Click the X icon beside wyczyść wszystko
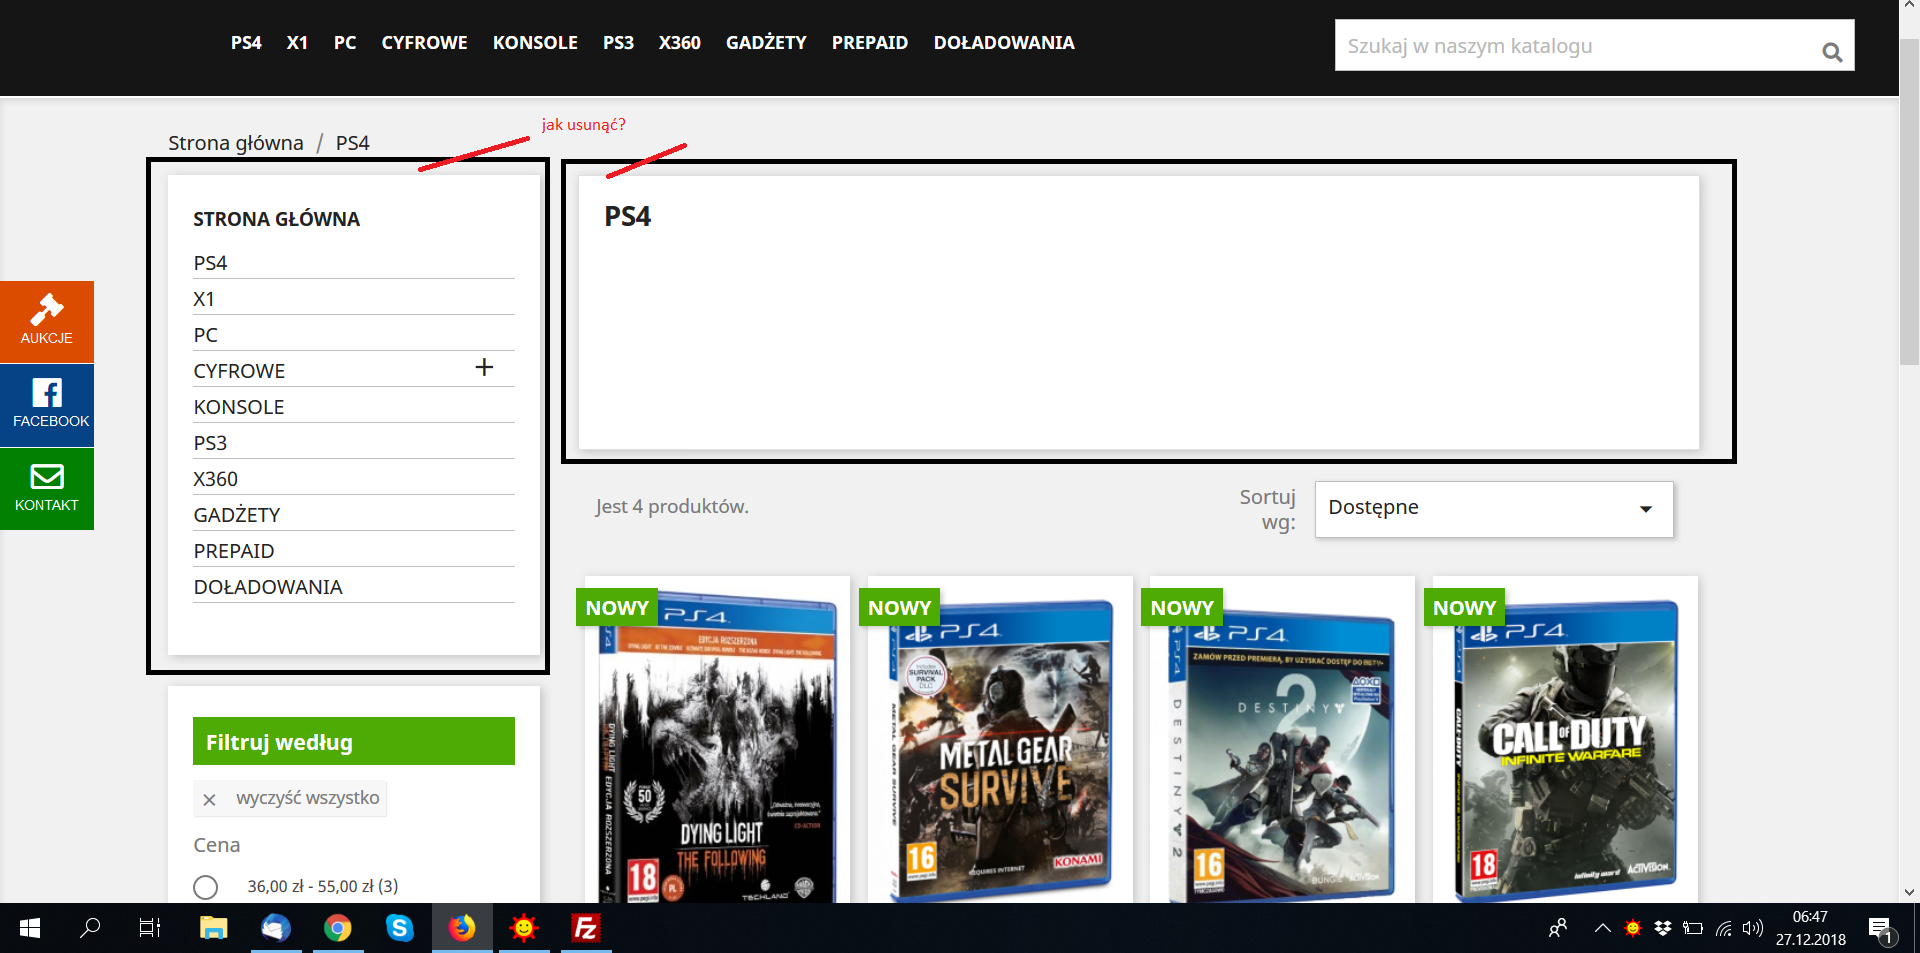The width and height of the screenshot is (1920, 953). 209,799
